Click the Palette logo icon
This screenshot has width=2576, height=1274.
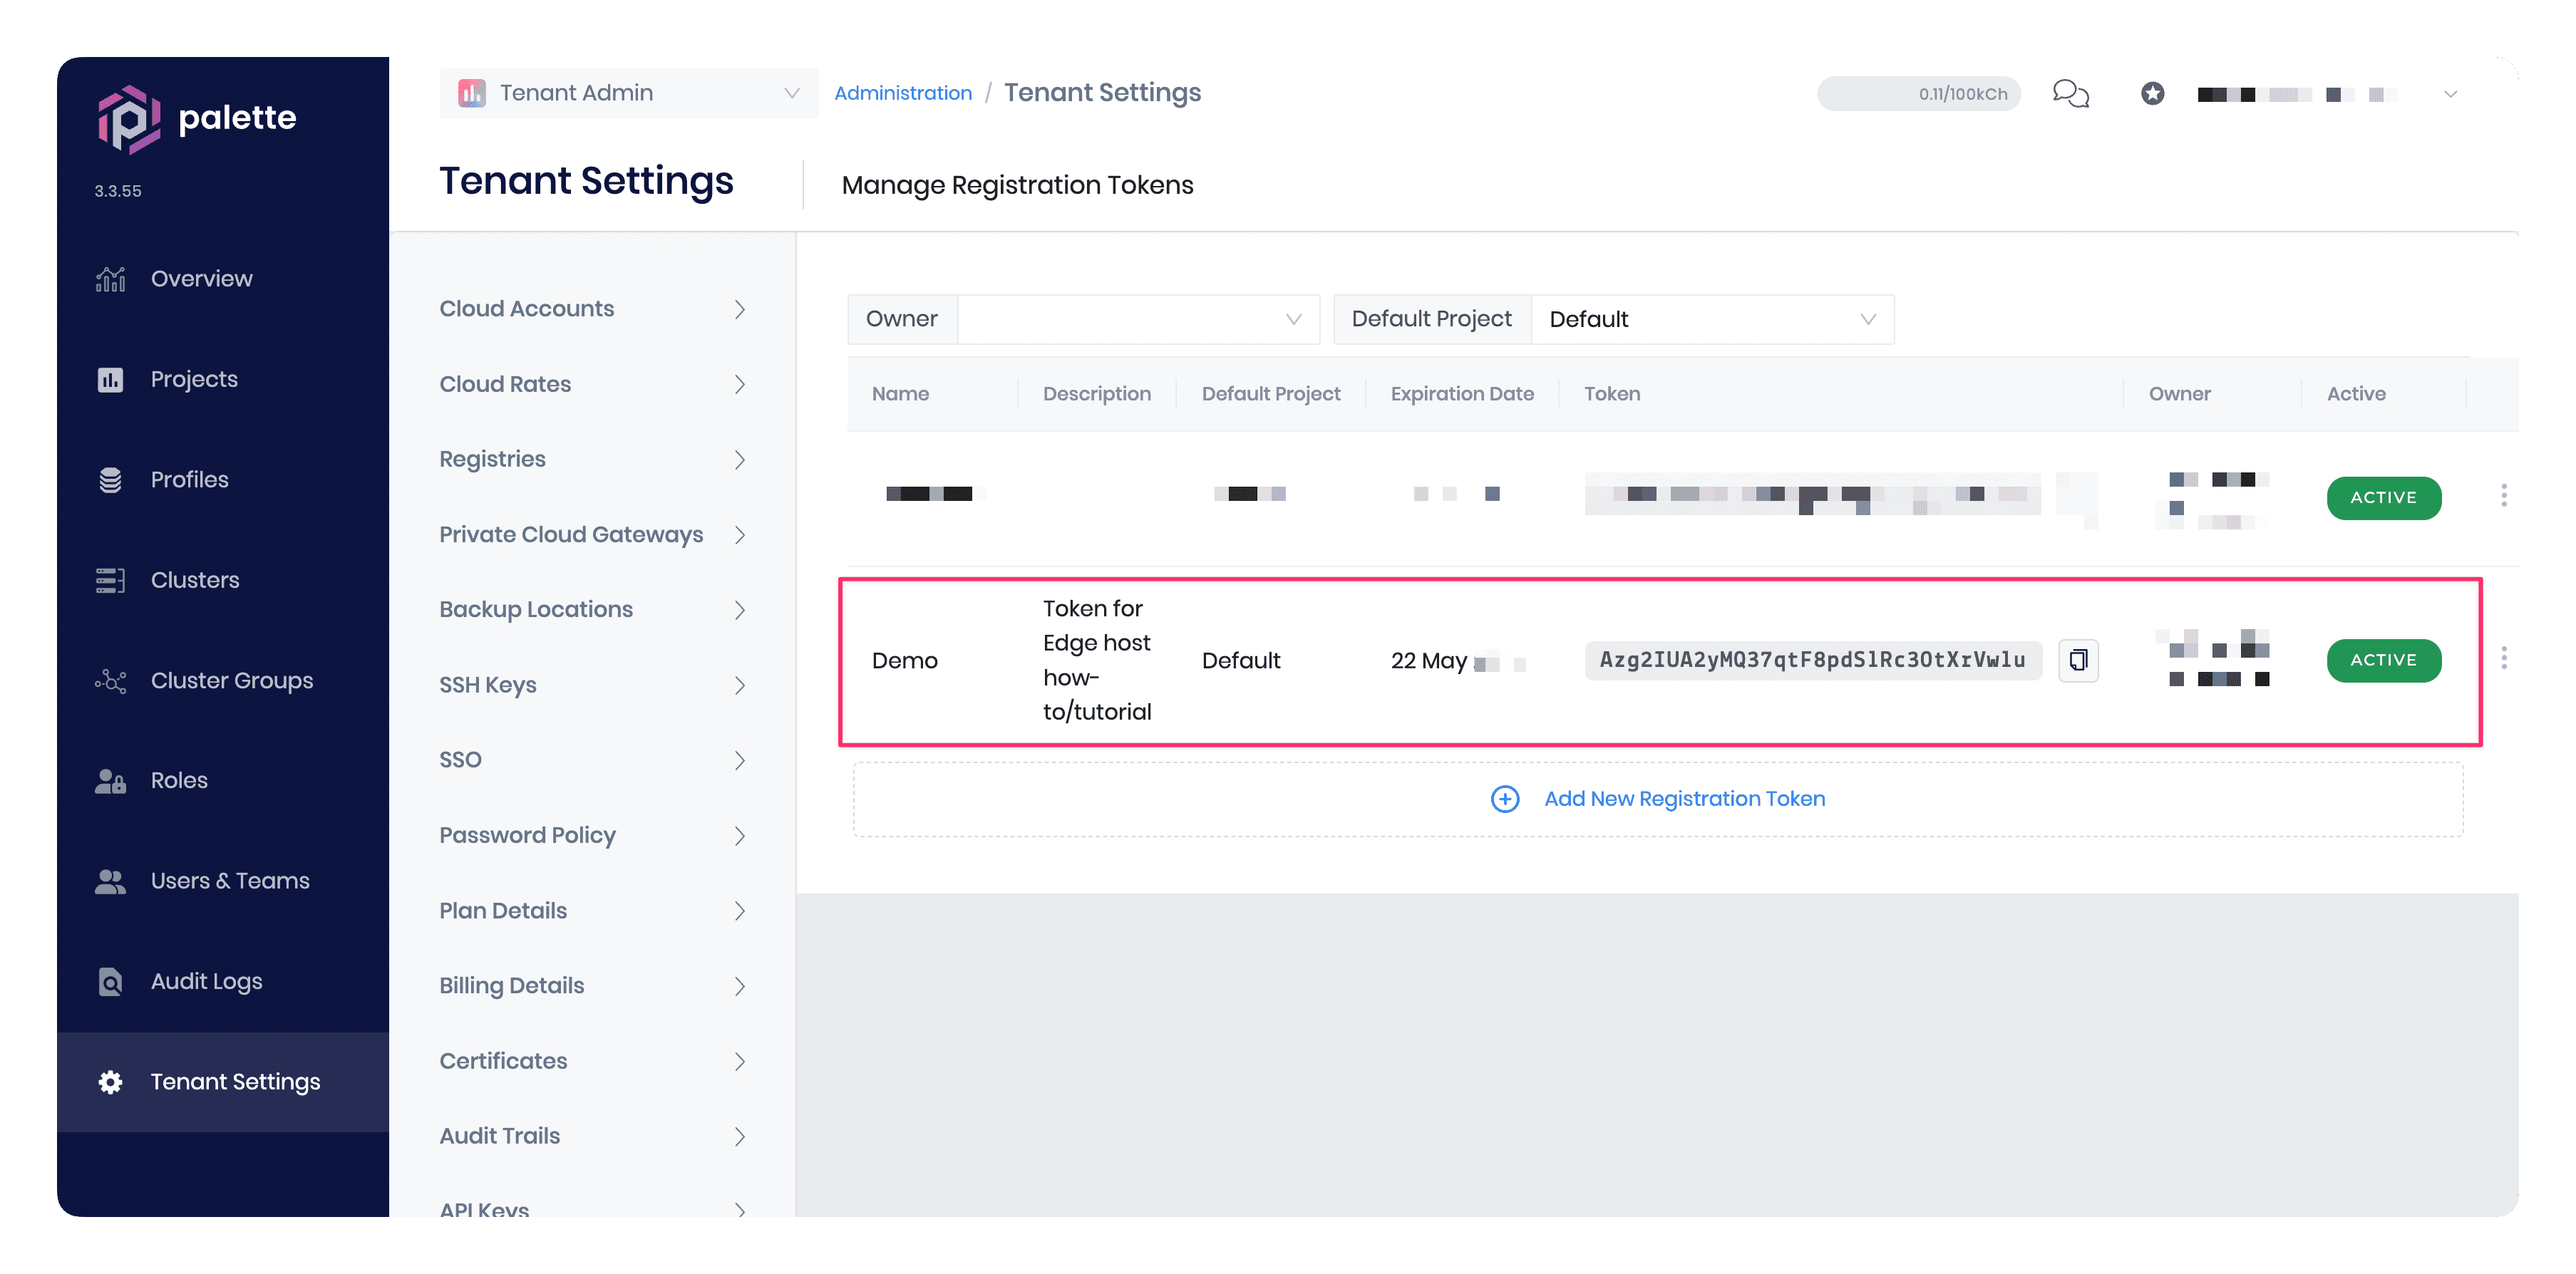coord(128,119)
